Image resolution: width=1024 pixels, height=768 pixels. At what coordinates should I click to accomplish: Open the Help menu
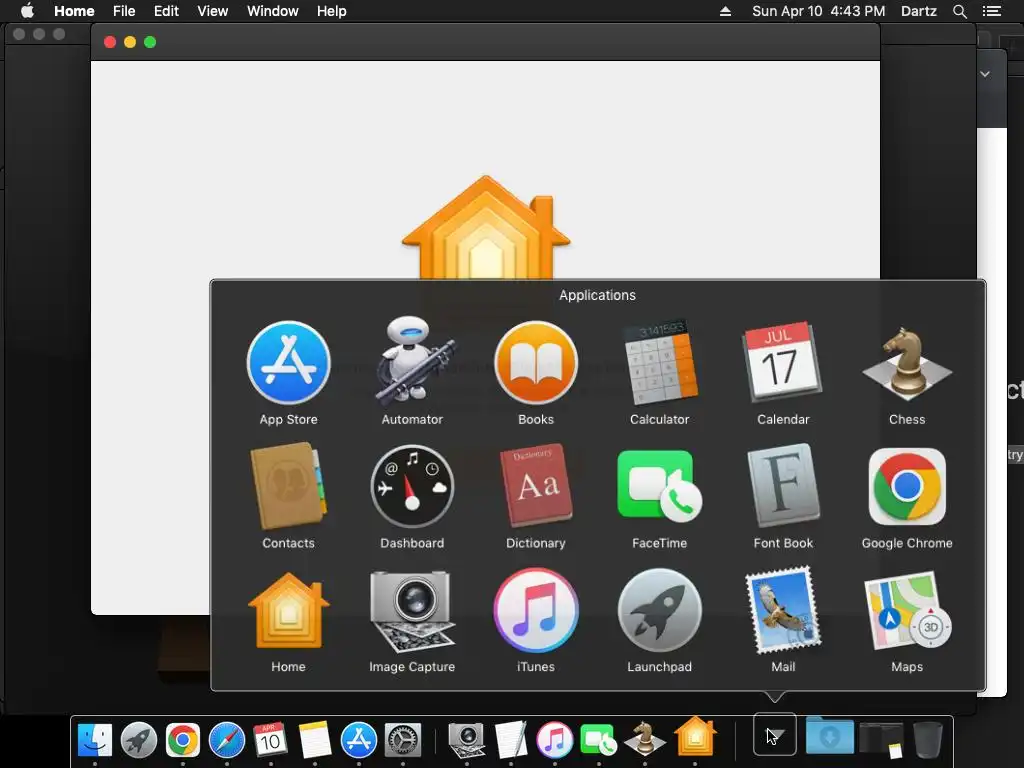(331, 11)
